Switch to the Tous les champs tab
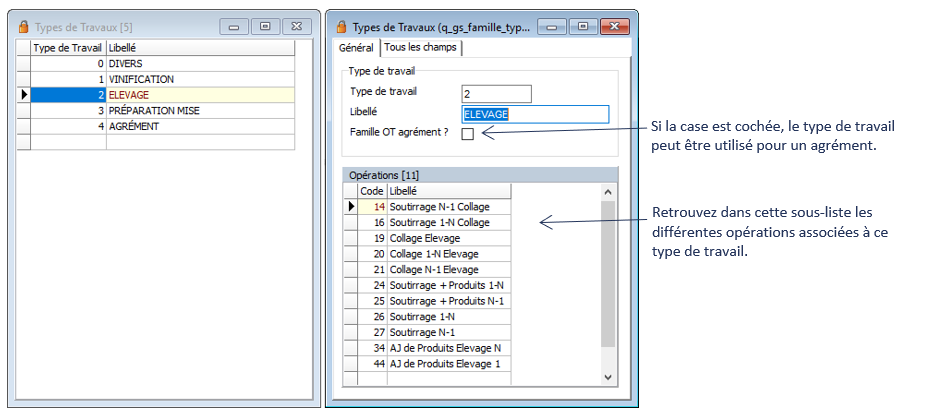Screen dimensions: 932x412 click(419, 47)
